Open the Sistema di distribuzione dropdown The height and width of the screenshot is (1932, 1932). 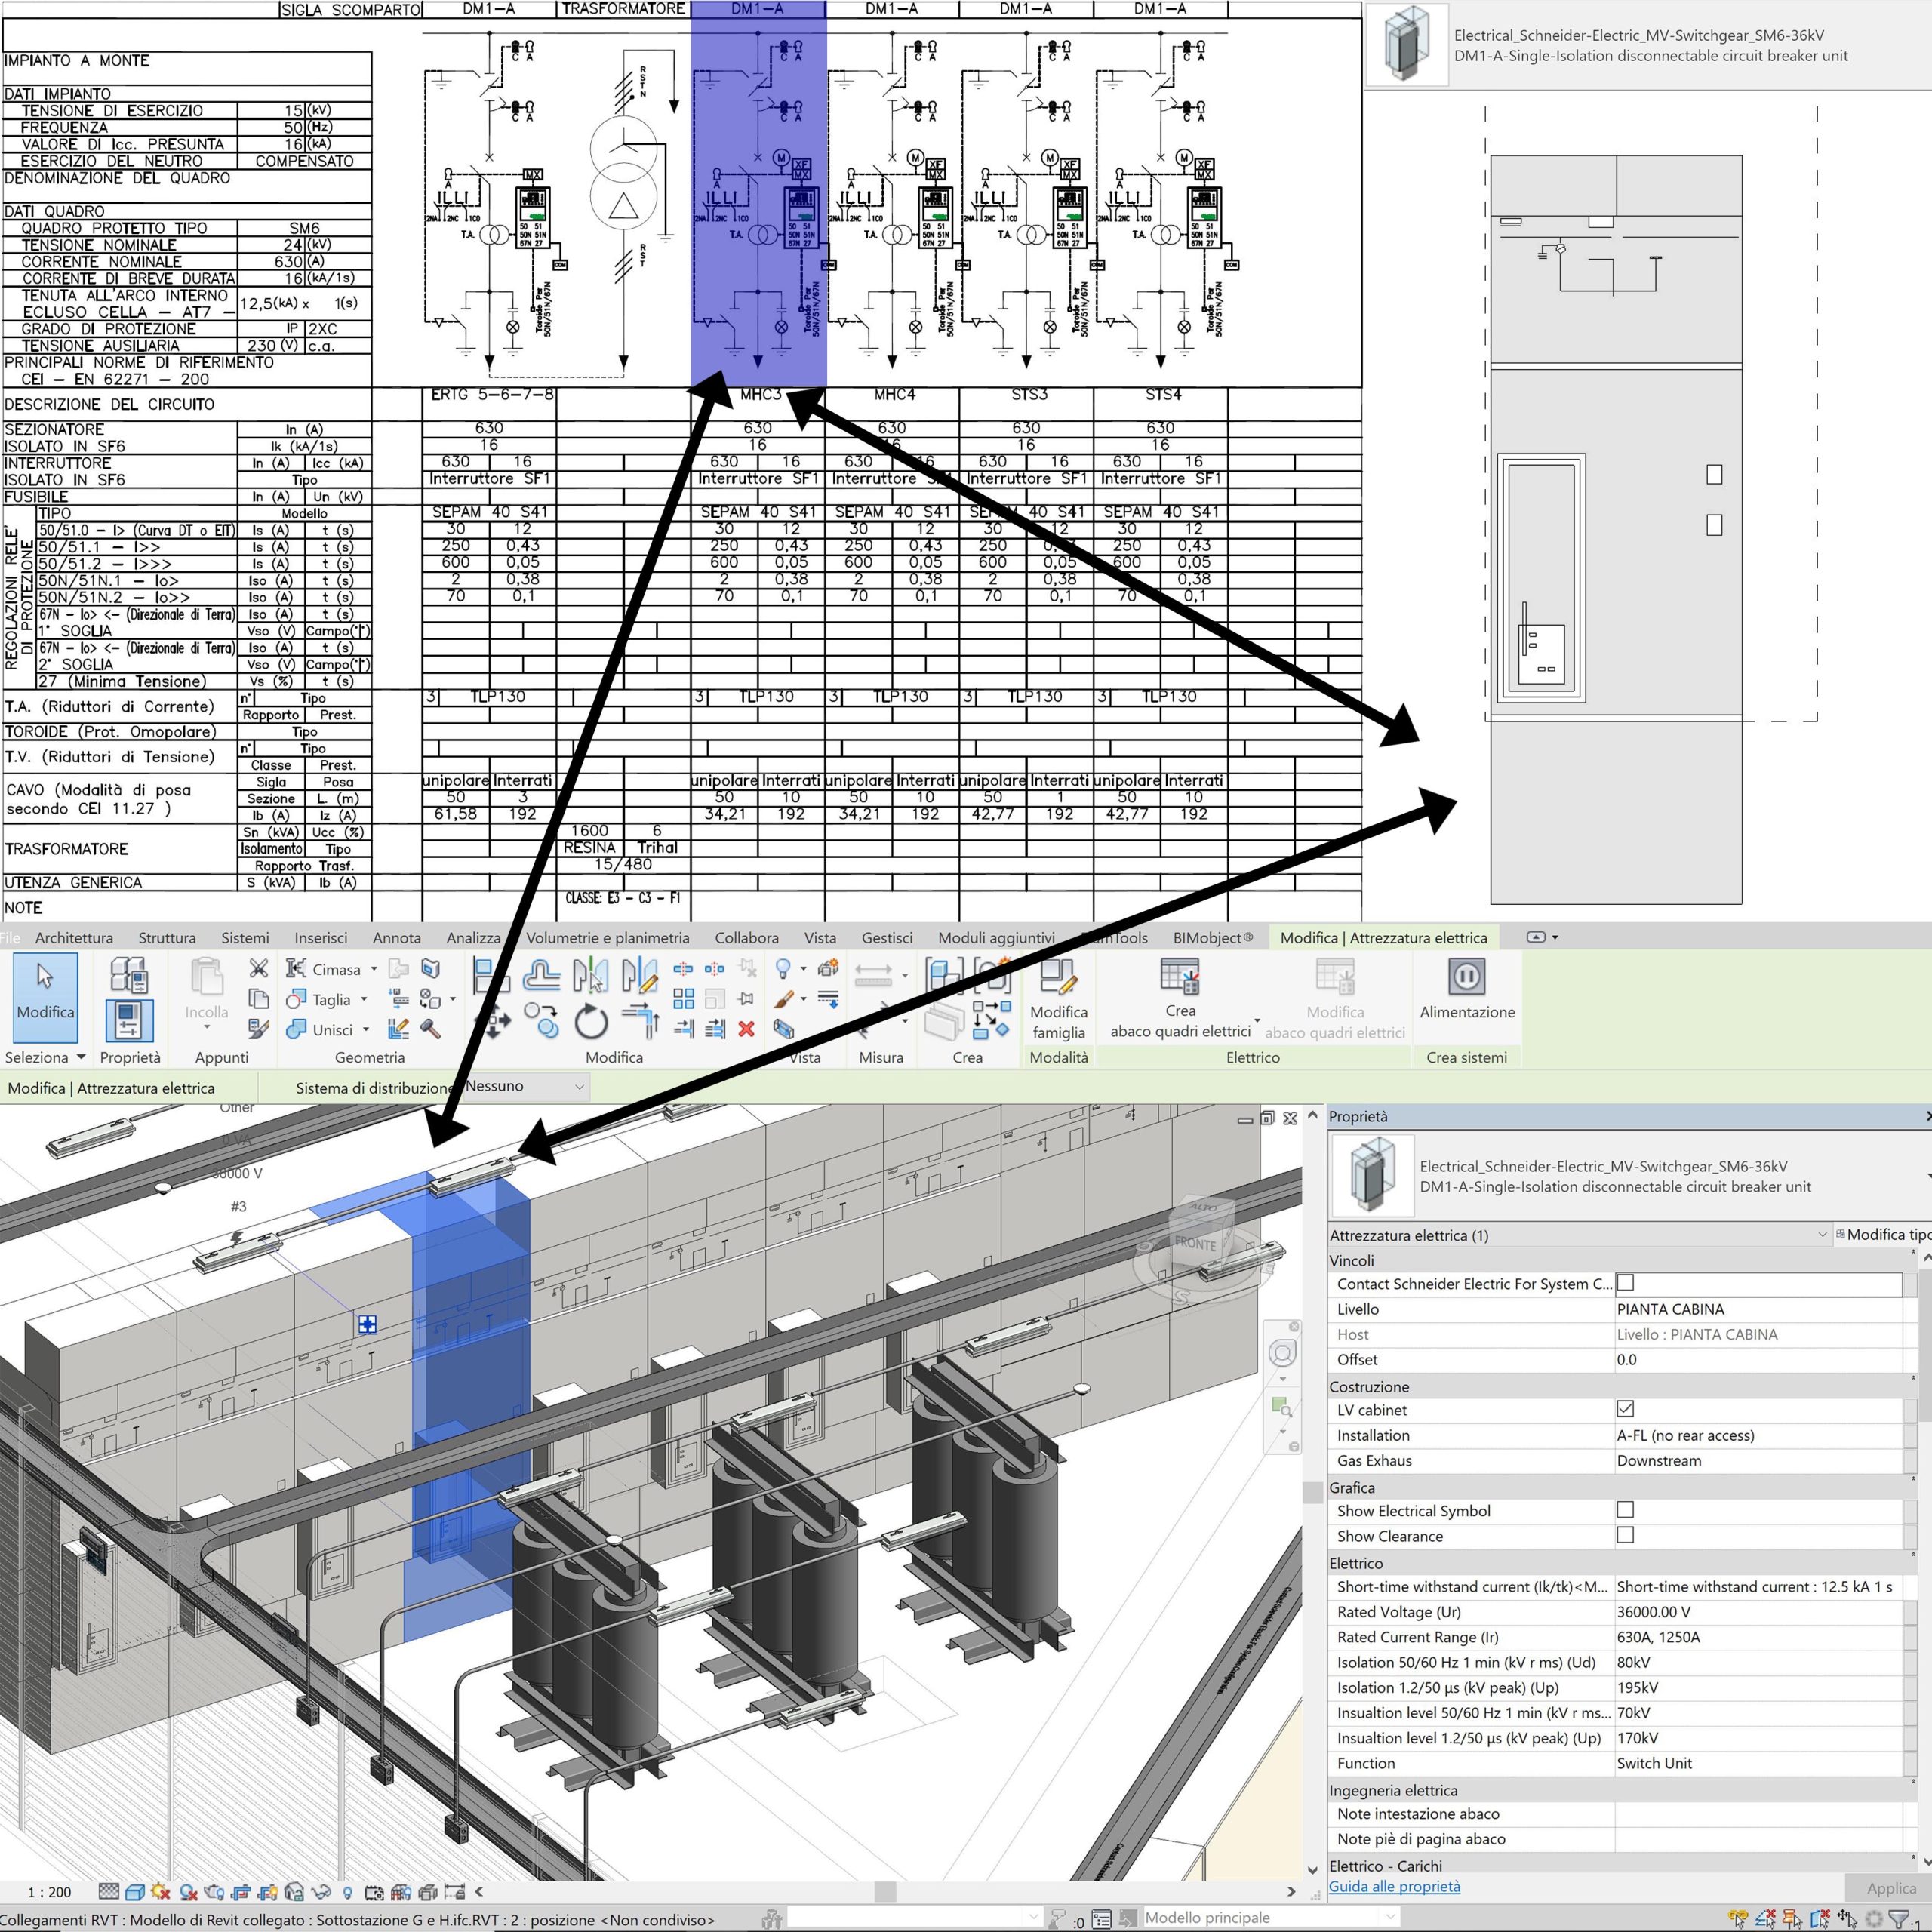pos(525,1087)
